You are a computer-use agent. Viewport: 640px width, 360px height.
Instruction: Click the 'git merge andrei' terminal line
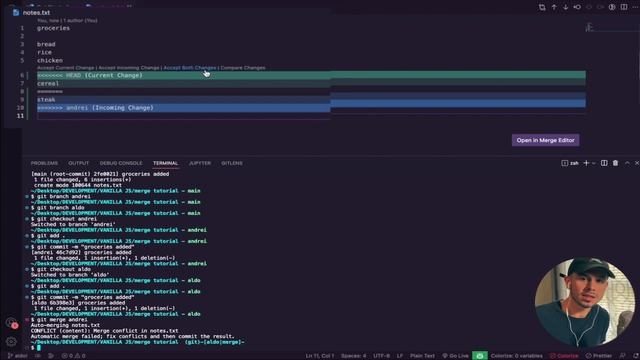tap(59, 320)
